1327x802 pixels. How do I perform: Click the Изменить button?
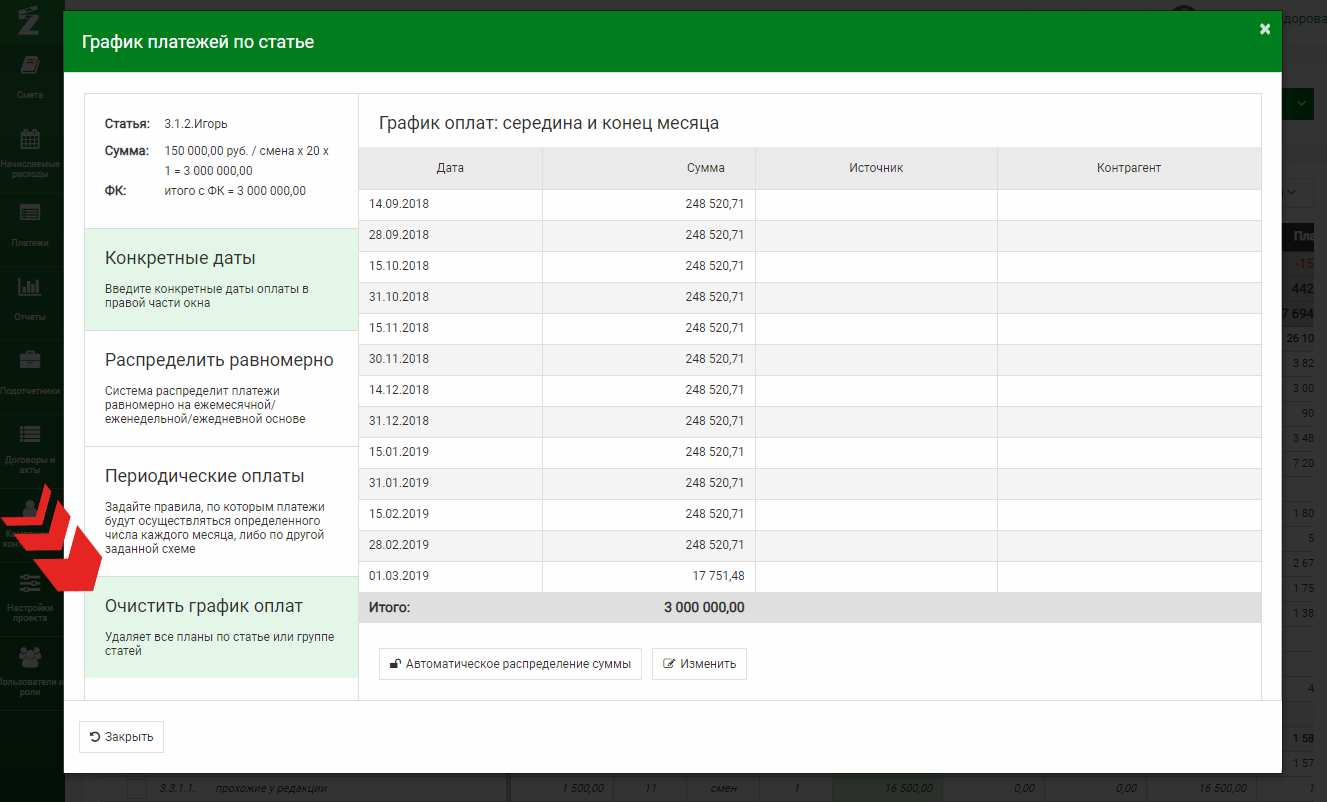click(x=699, y=664)
